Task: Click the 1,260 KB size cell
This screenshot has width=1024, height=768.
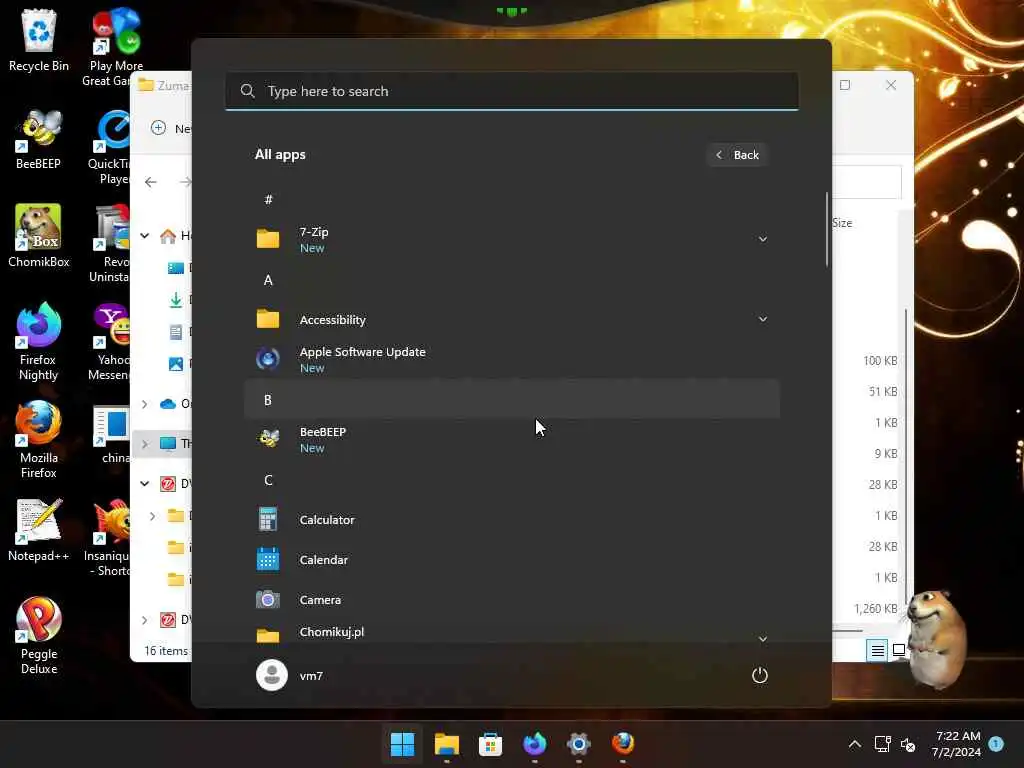Action: tap(876, 609)
